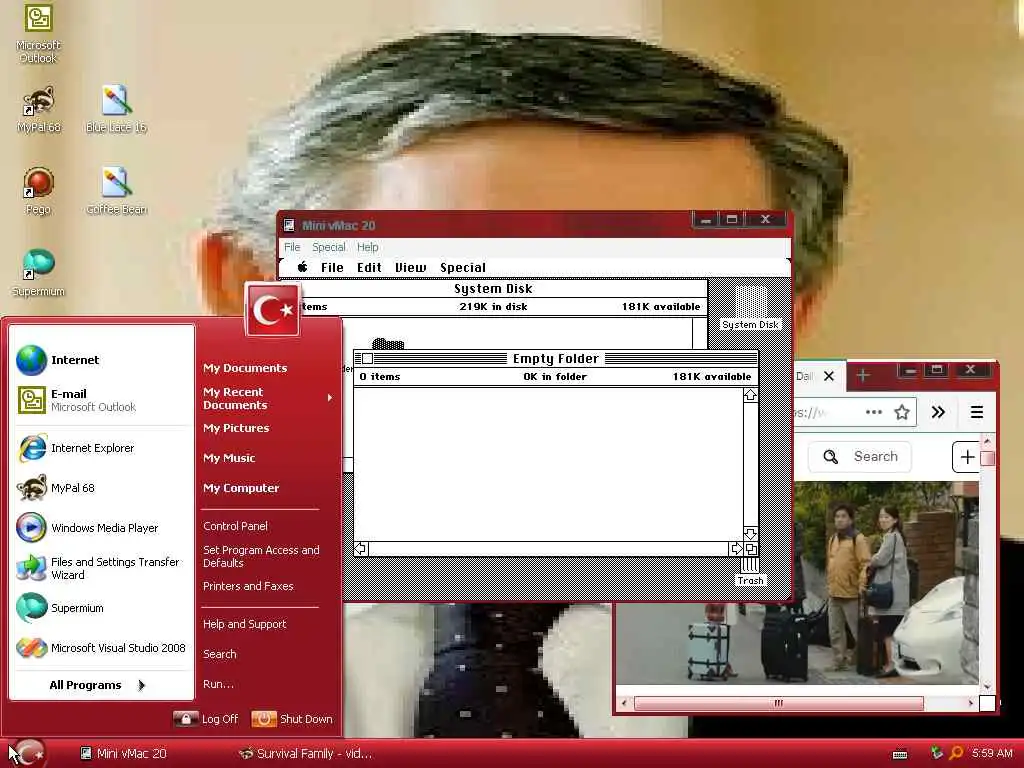1024x768 pixels.
Task: Bookmark page with star icon in browser
Action: (x=902, y=412)
